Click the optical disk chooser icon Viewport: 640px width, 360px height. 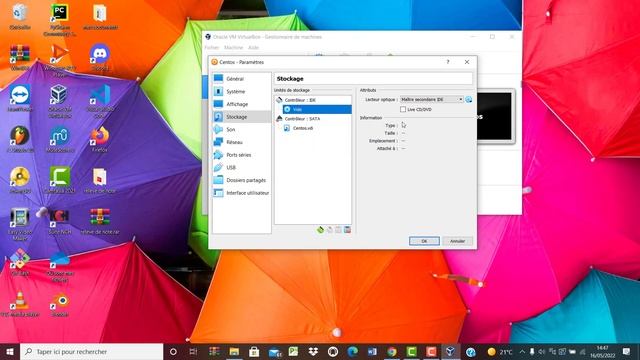469,100
